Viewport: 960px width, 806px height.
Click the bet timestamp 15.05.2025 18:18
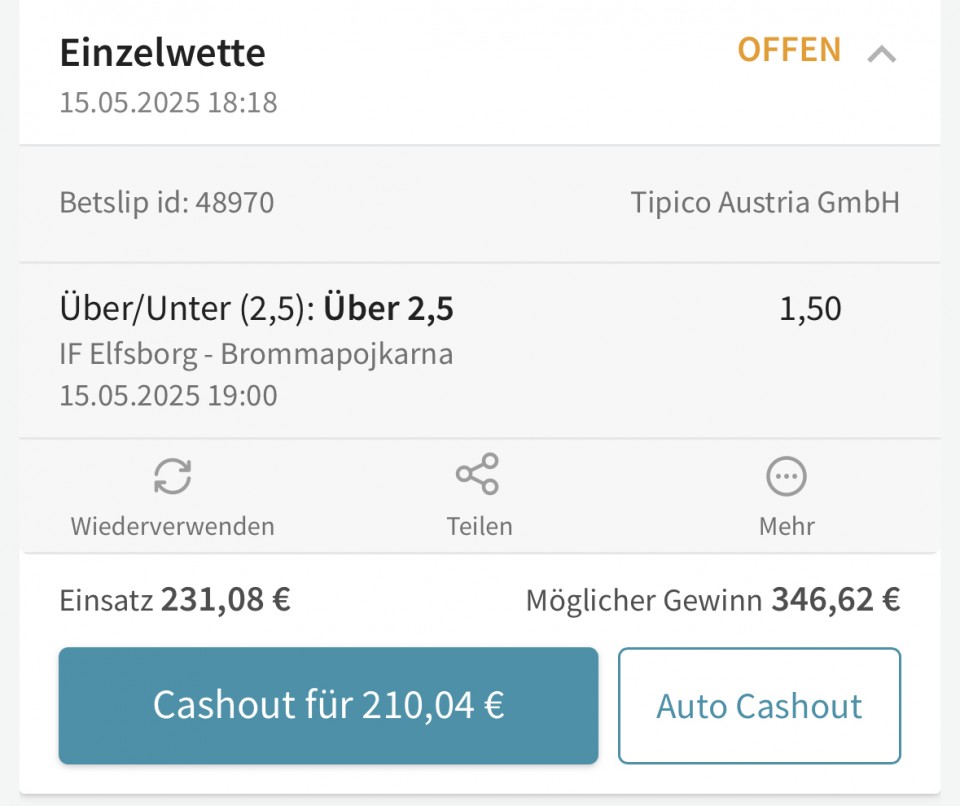coord(168,102)
